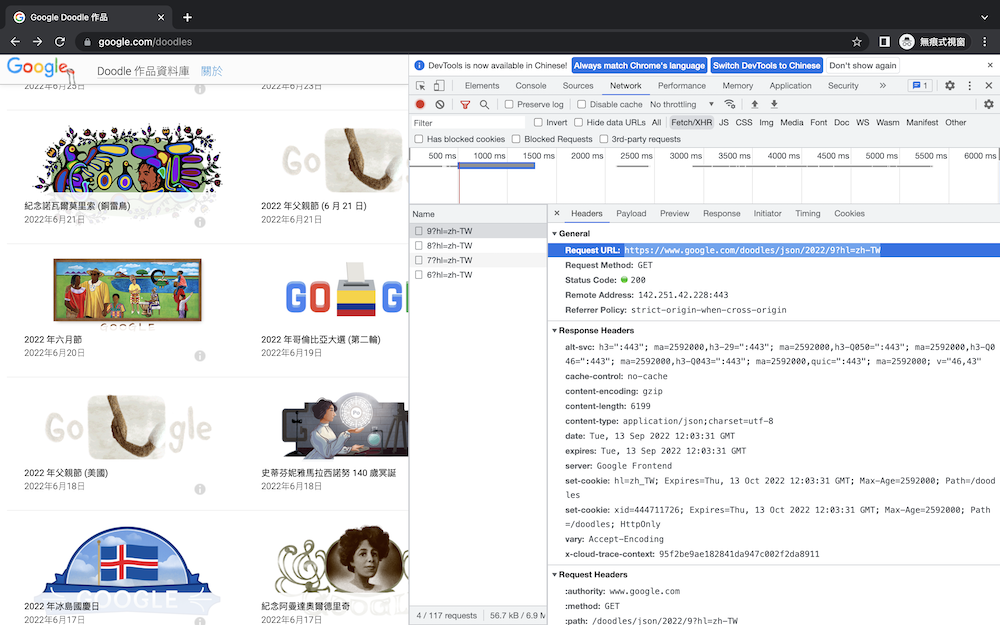Open Chrome three-dot menu
This screenshot has width=1000, height=625.
985,41
